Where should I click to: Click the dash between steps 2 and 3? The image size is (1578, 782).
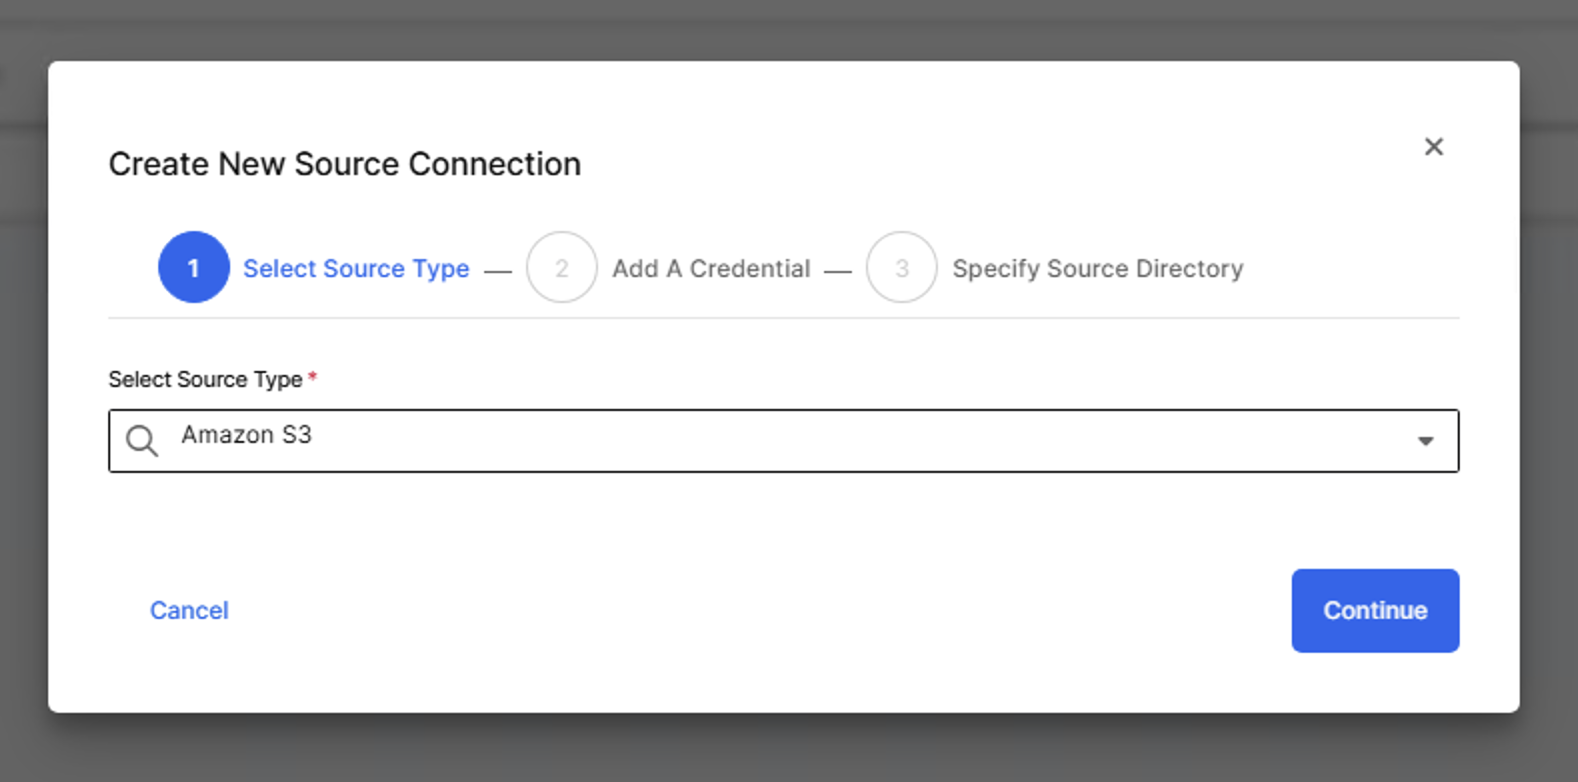[838, 271]
